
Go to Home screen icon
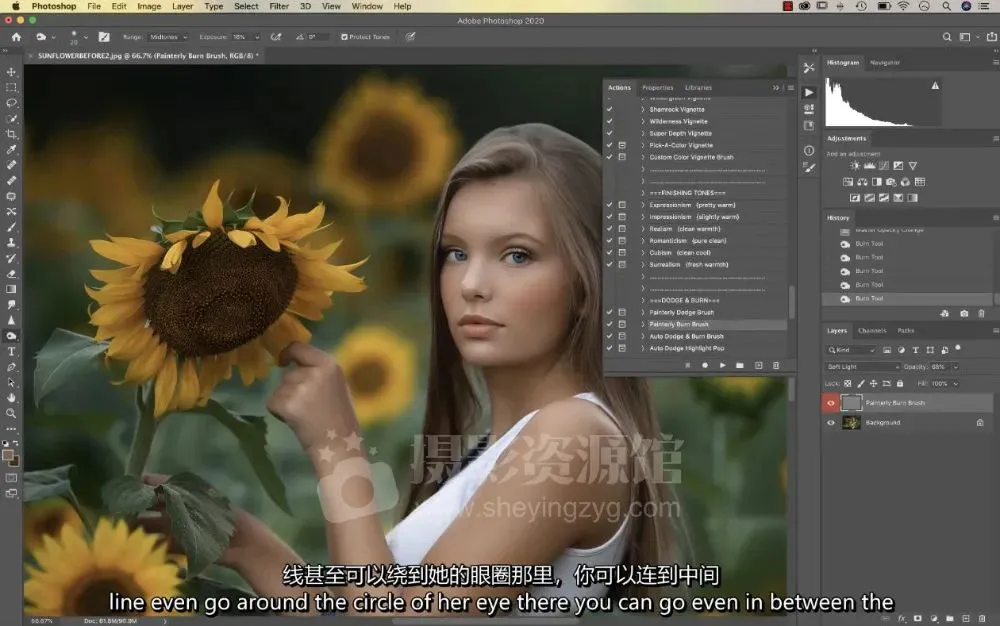(x=17, y=37)
